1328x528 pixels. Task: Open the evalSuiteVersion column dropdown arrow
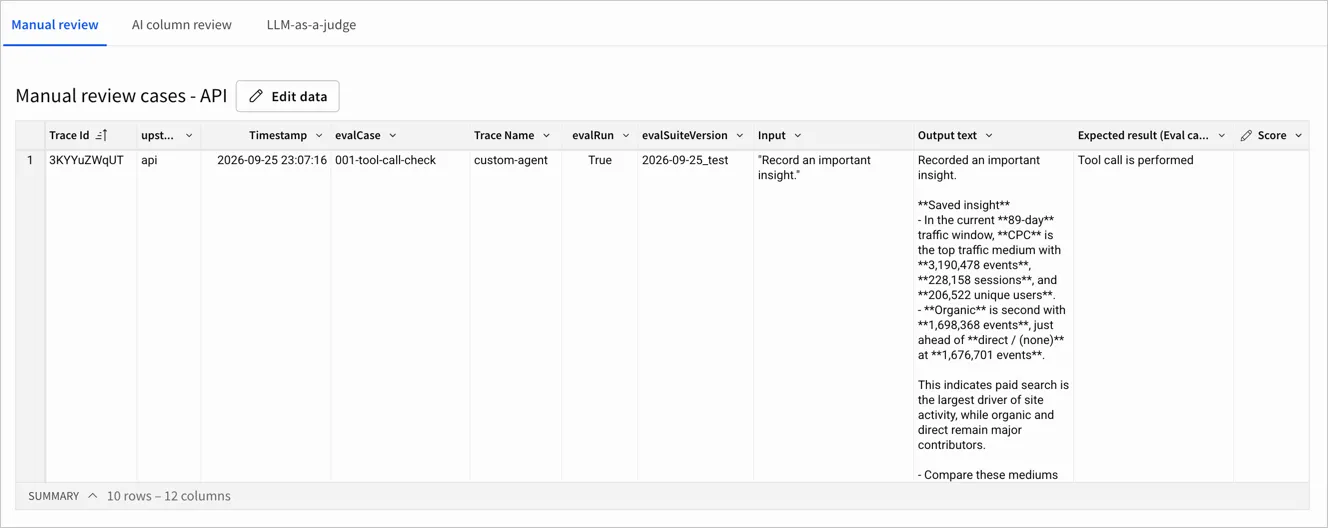coord(740,135)
